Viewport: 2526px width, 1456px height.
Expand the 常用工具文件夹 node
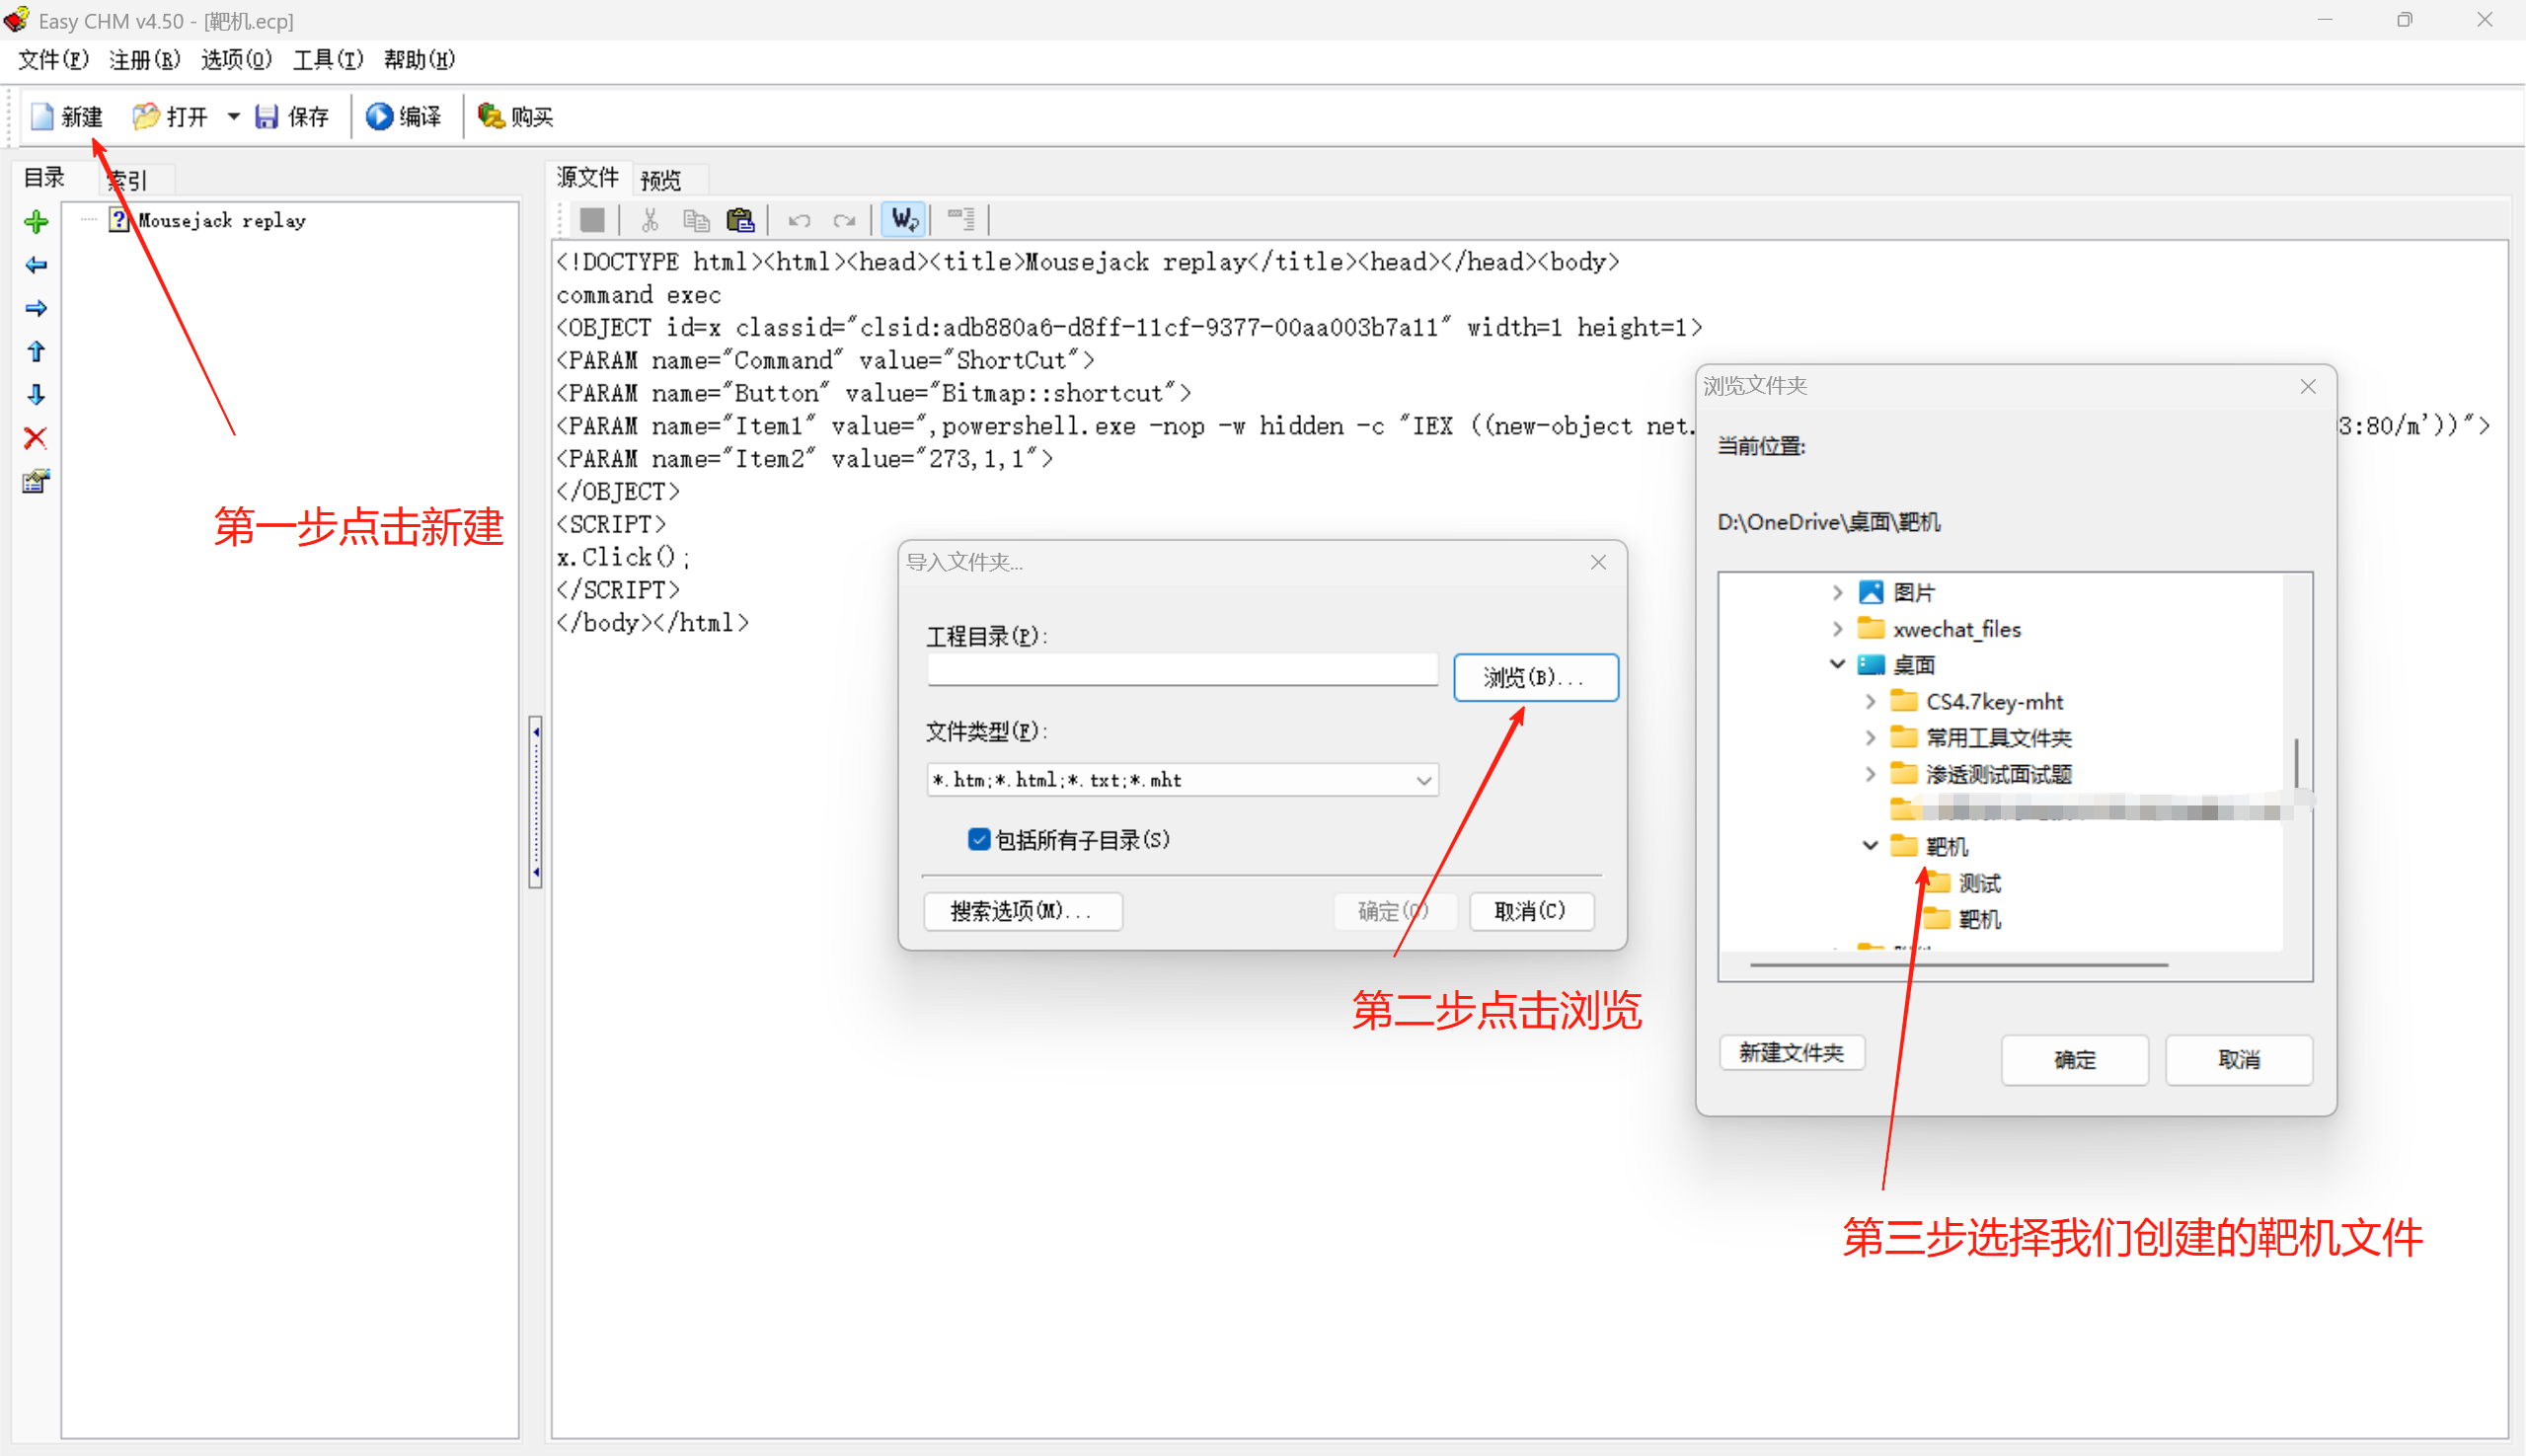[x=1870, y=737]
